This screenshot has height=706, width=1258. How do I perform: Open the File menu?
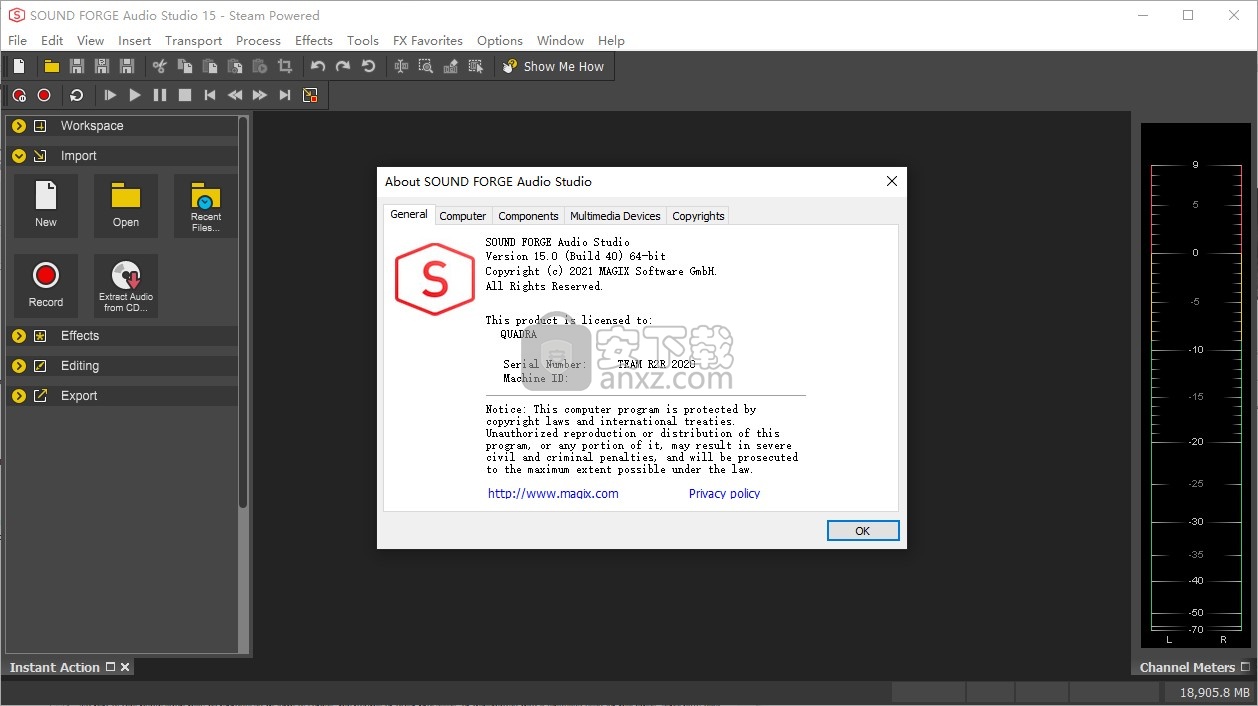[17, 41]
